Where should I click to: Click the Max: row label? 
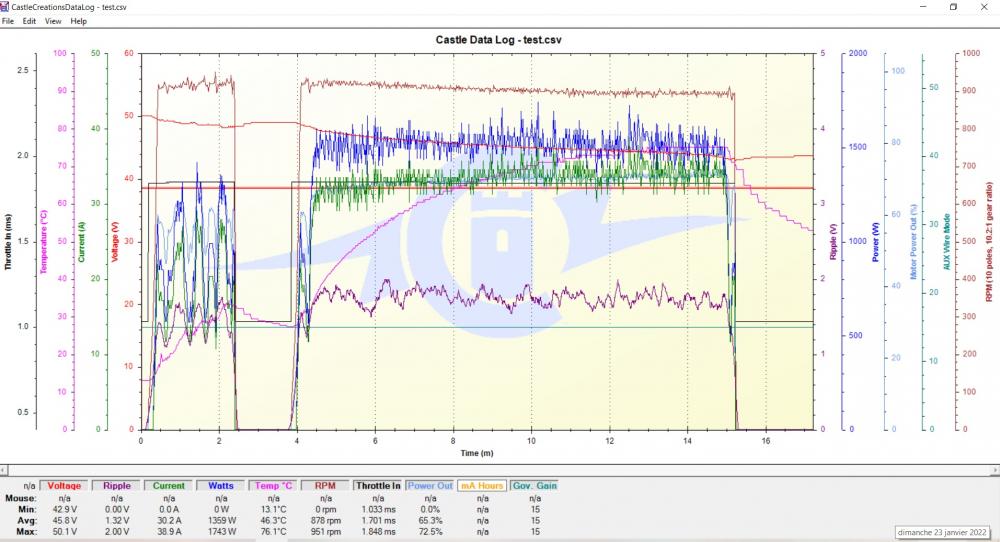[x=27, y=532]
